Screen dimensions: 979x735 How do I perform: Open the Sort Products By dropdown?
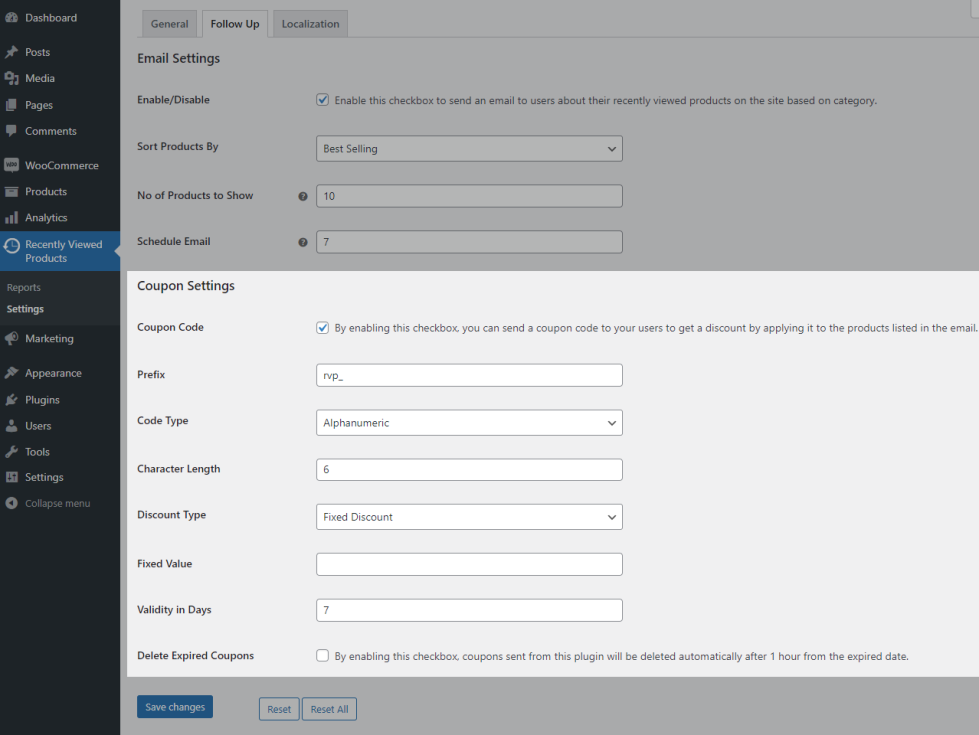[x=469, y=149]
